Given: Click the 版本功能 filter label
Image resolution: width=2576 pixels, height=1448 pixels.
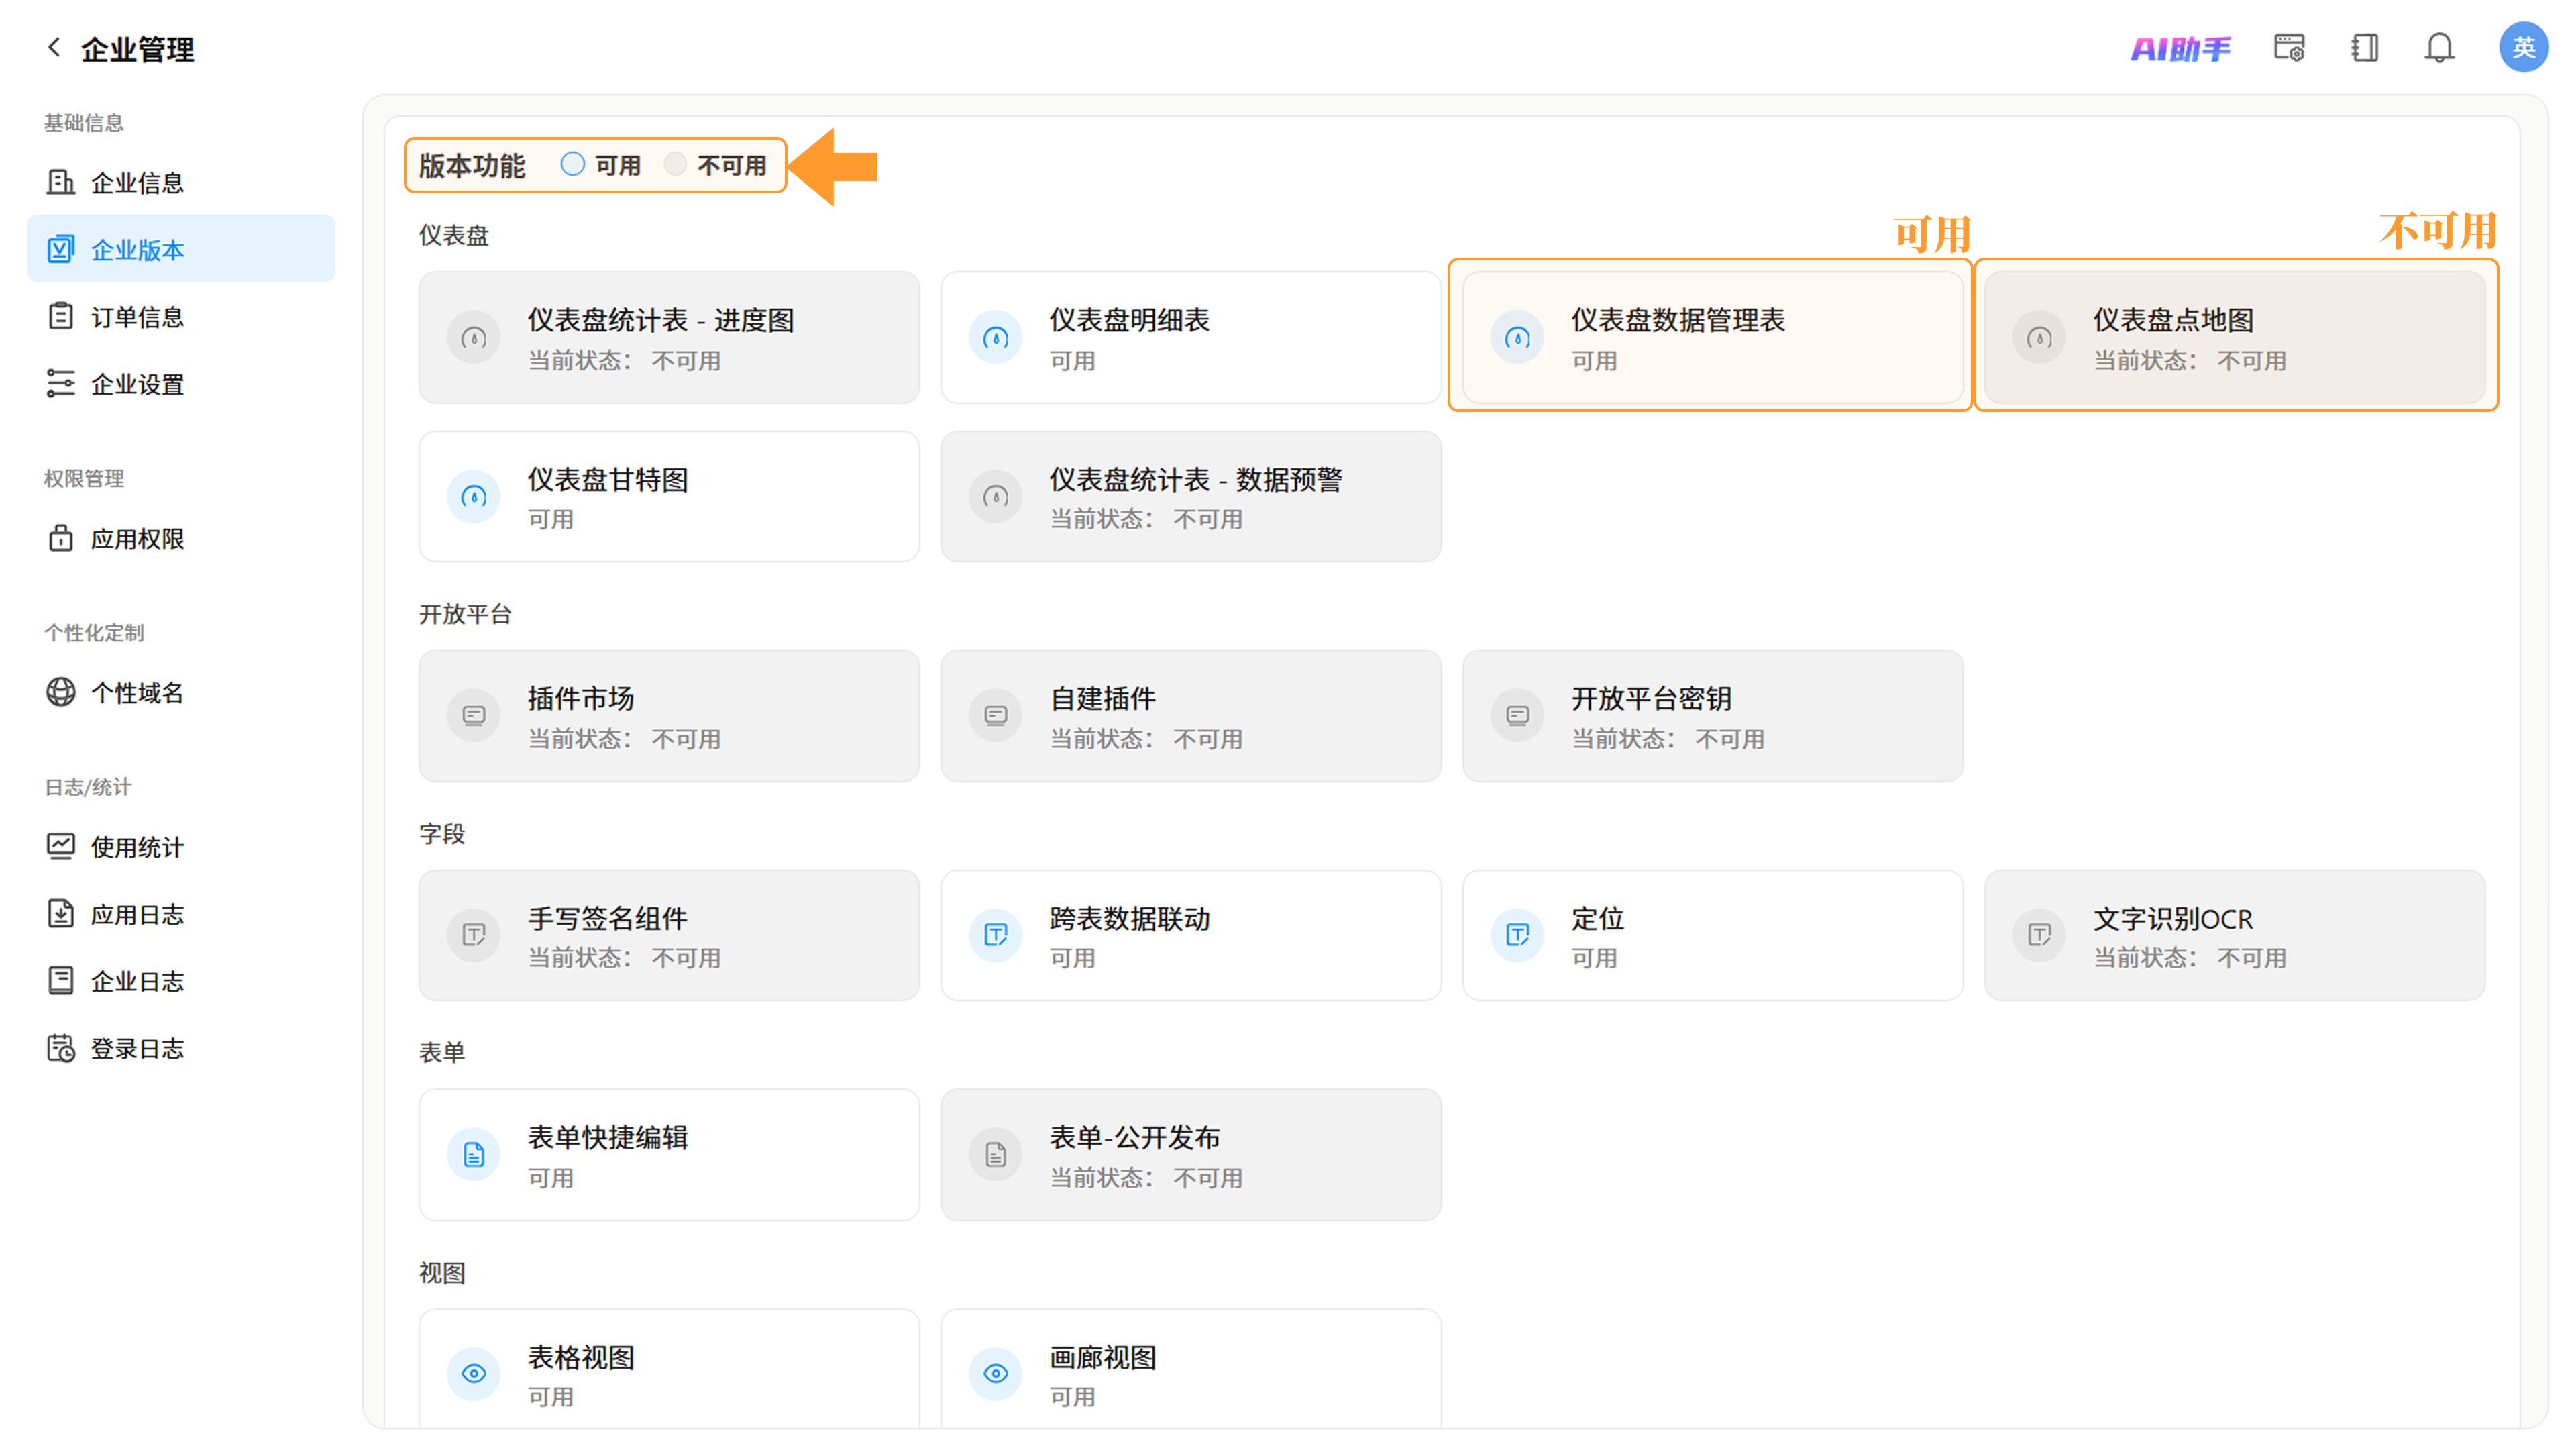Looking at the screenshot, I should pos(472,165).
